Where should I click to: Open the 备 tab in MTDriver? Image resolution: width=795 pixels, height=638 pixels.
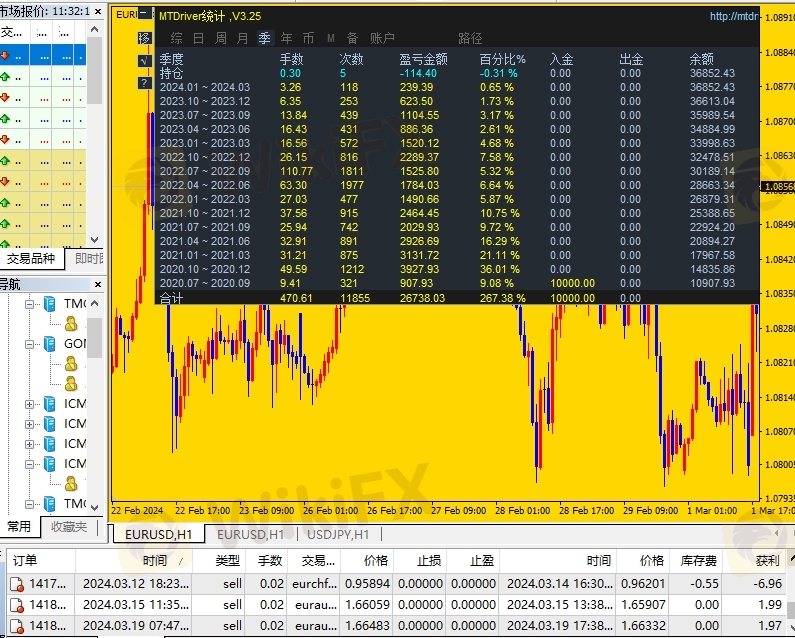click(352, 38)
